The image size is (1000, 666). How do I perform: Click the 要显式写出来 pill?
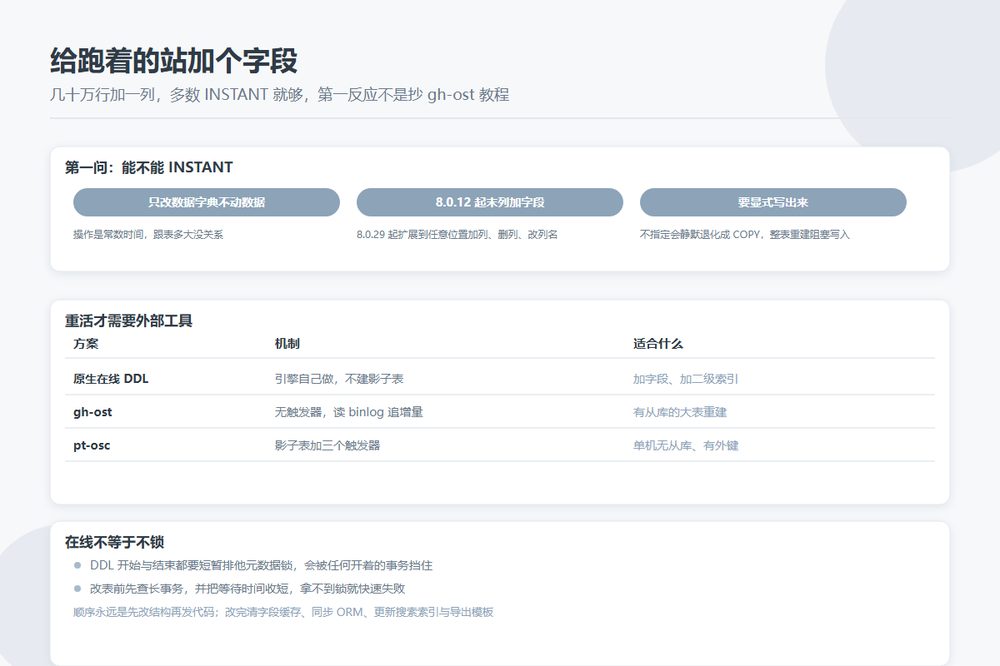click(773, 202)
